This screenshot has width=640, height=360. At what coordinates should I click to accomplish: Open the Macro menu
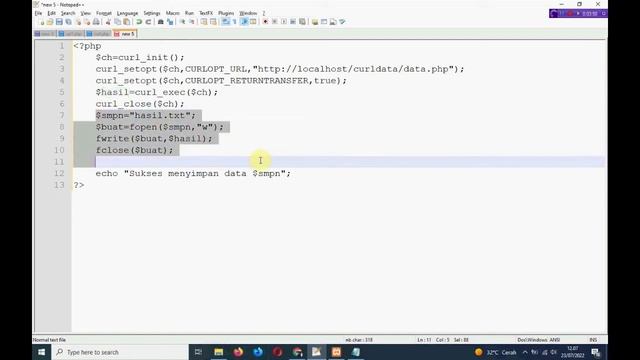click(172, 13)
